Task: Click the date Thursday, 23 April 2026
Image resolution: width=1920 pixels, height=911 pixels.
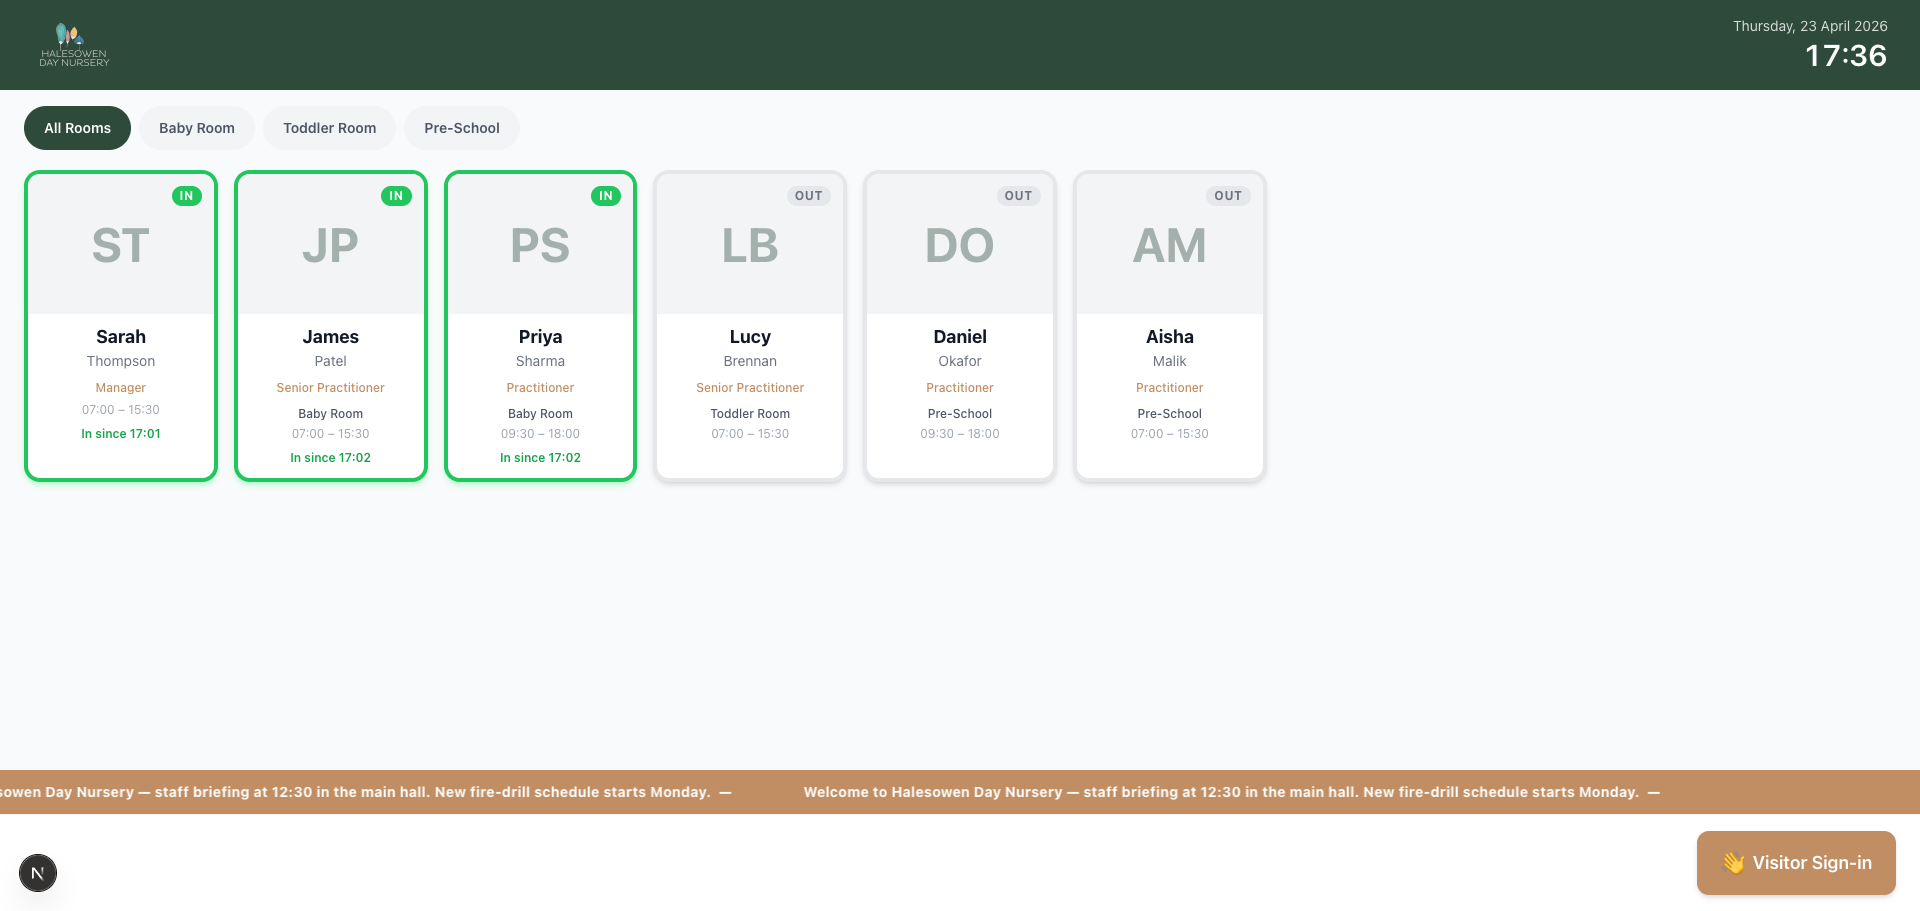Action: (1810, 26)
